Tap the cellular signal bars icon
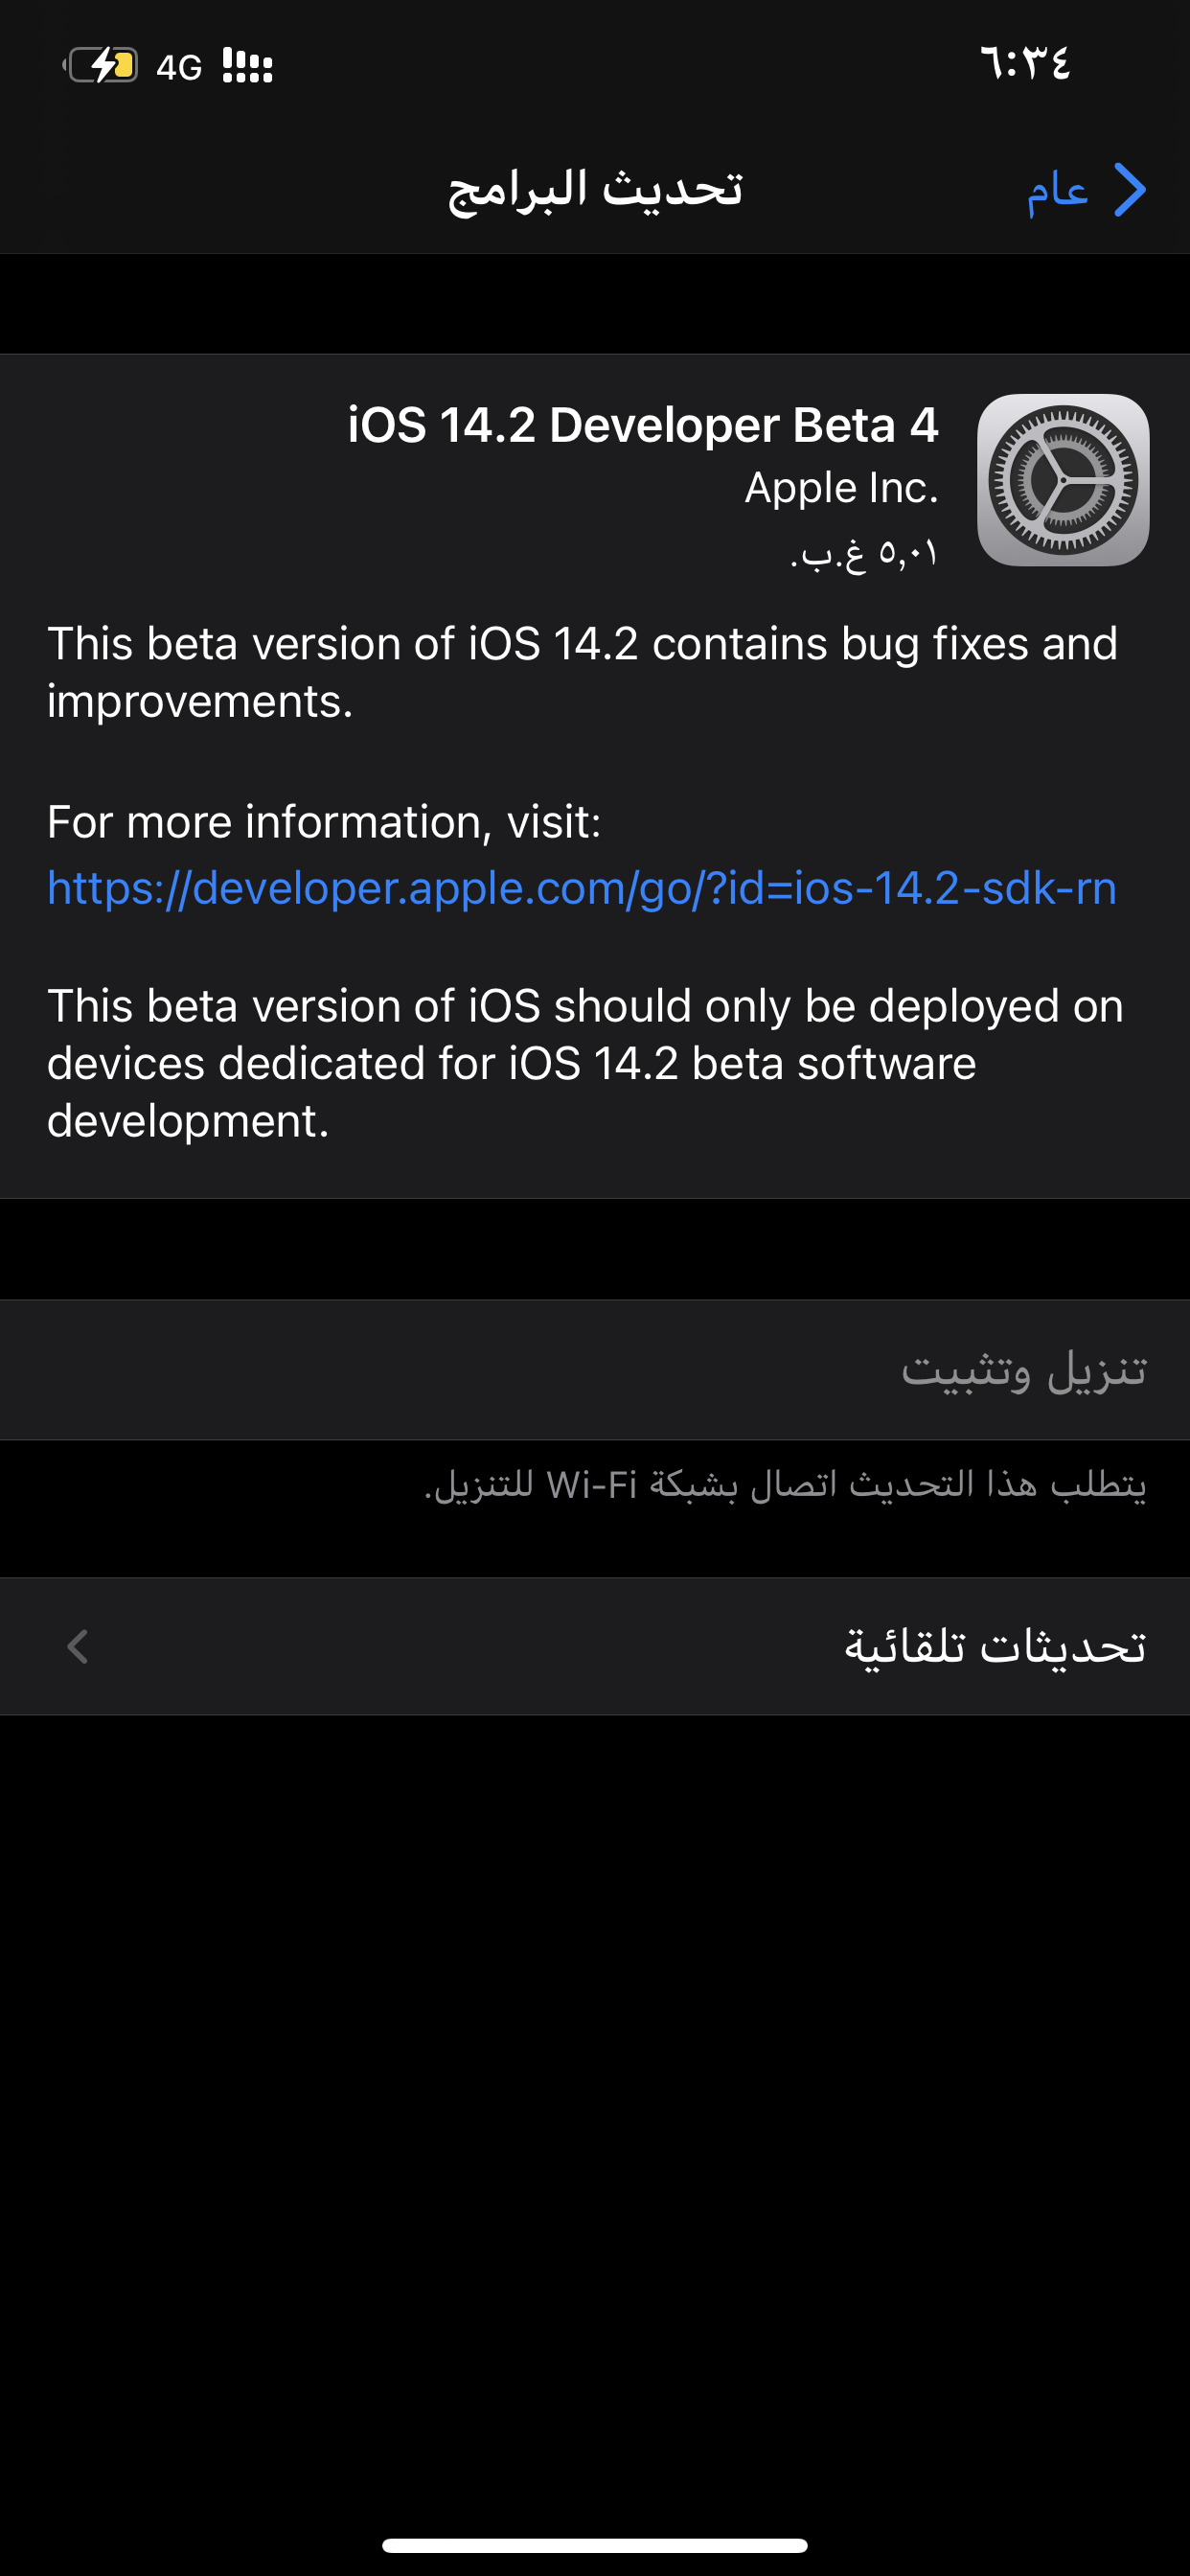 247,66
